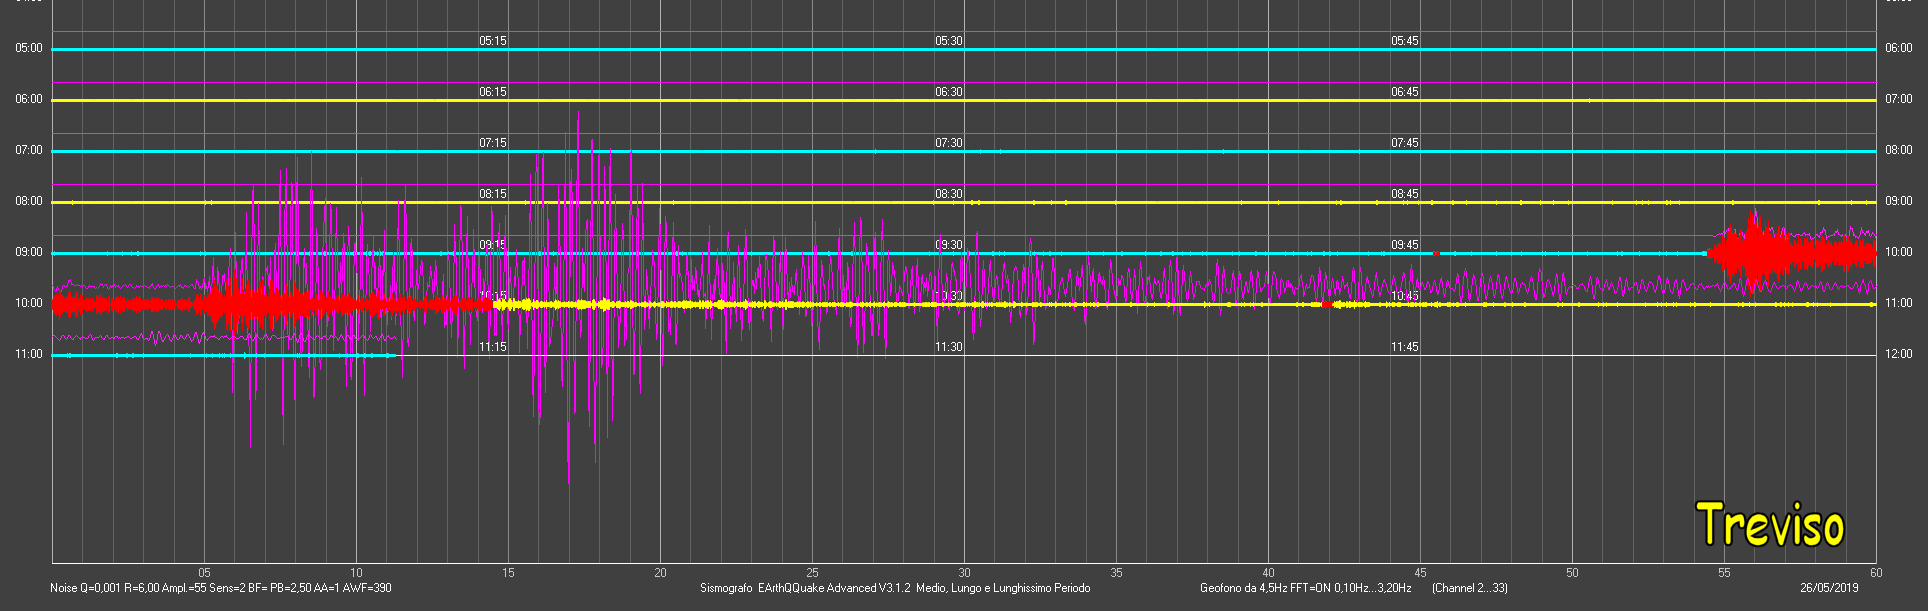The height and width of the screenshot is (611, 1928).
Task: Click minute 30 on the bottom scale
Action: tap(964, 573)
